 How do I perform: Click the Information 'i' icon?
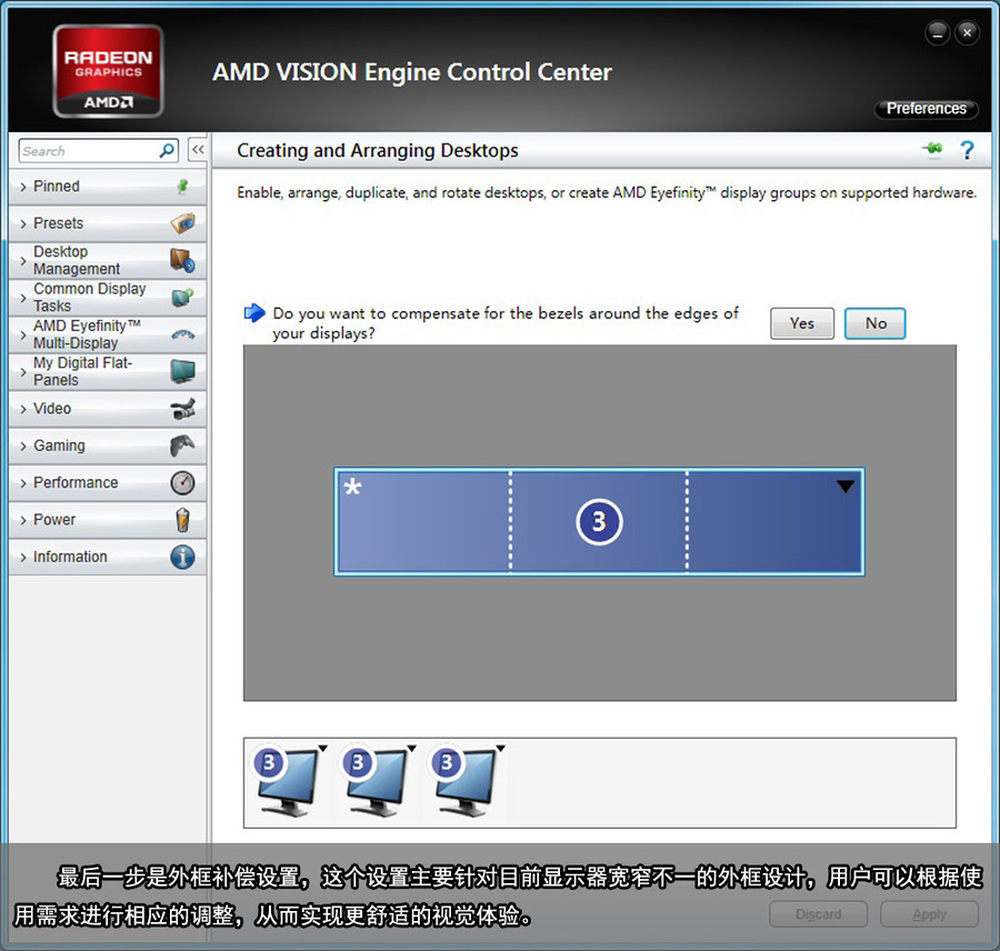(182, 557)
